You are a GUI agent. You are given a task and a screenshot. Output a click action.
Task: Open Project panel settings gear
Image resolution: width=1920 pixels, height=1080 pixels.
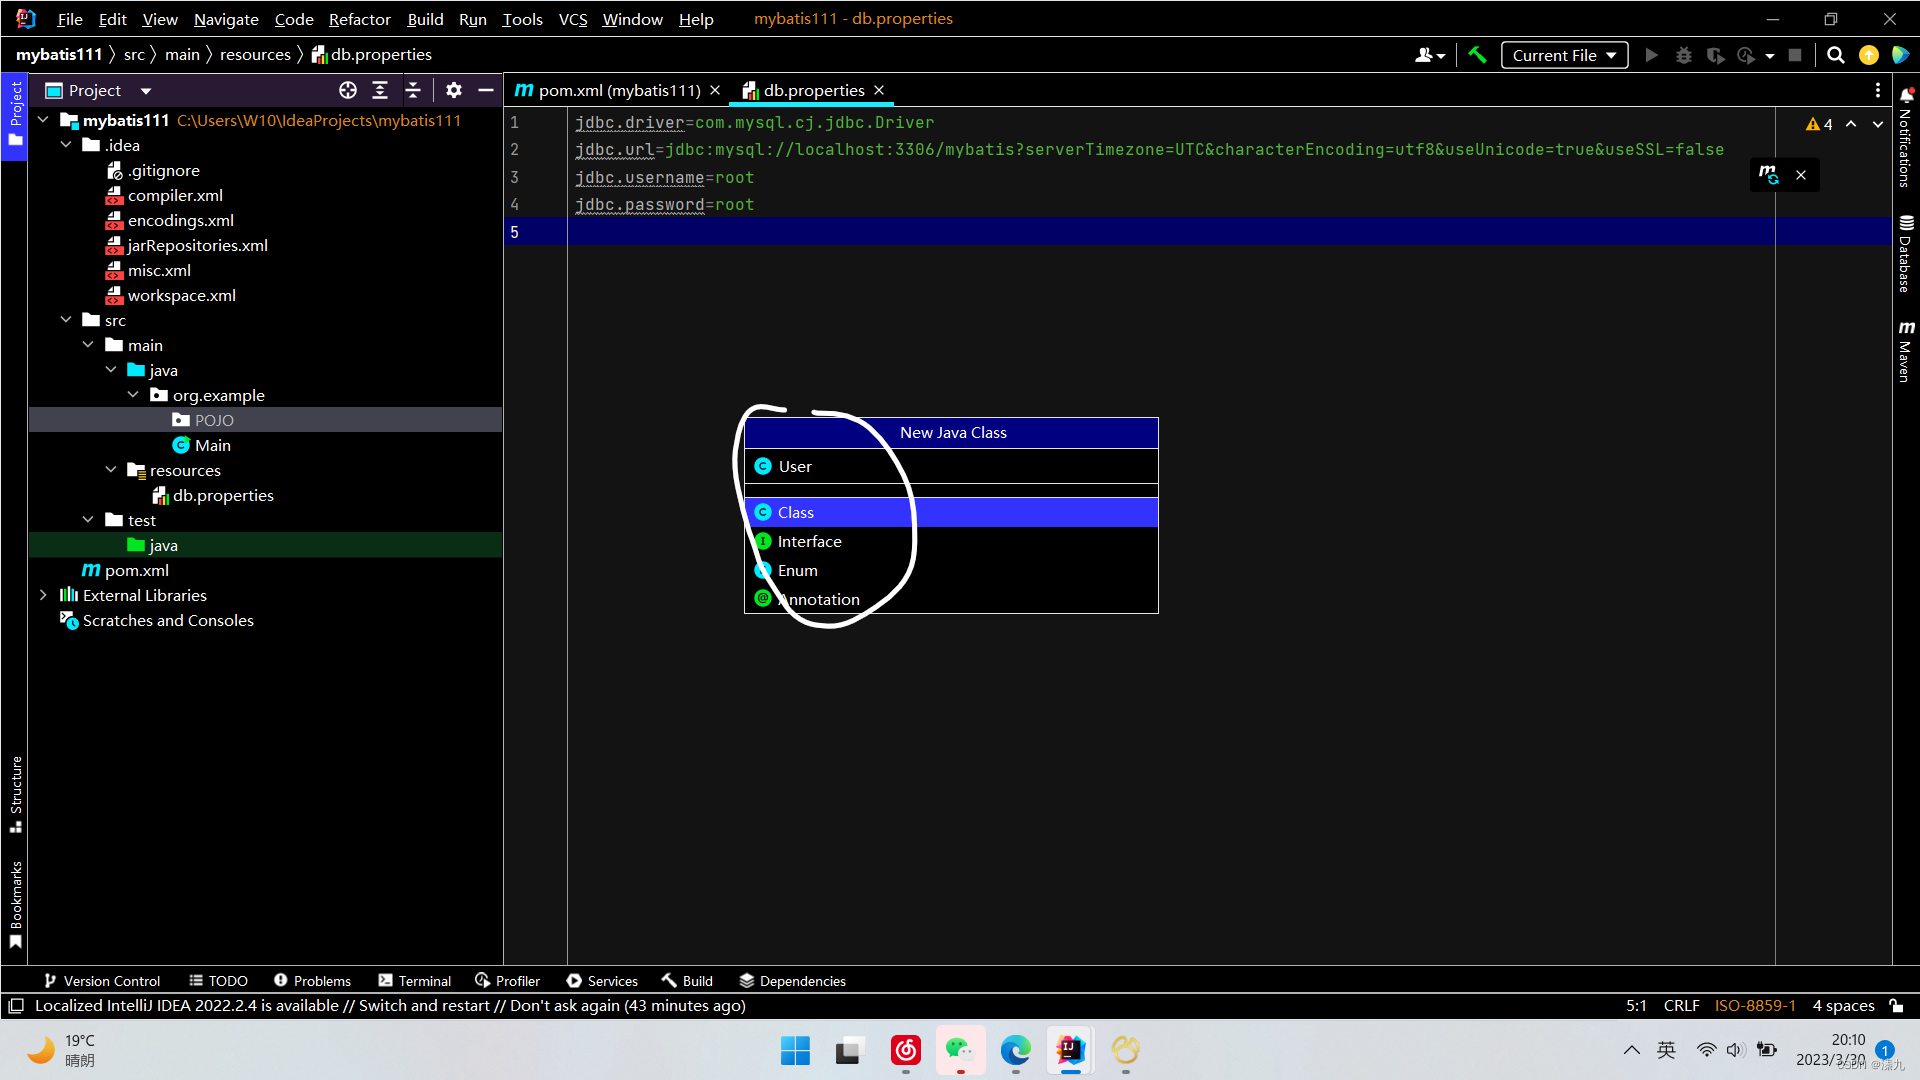click(x=453, y=90)
